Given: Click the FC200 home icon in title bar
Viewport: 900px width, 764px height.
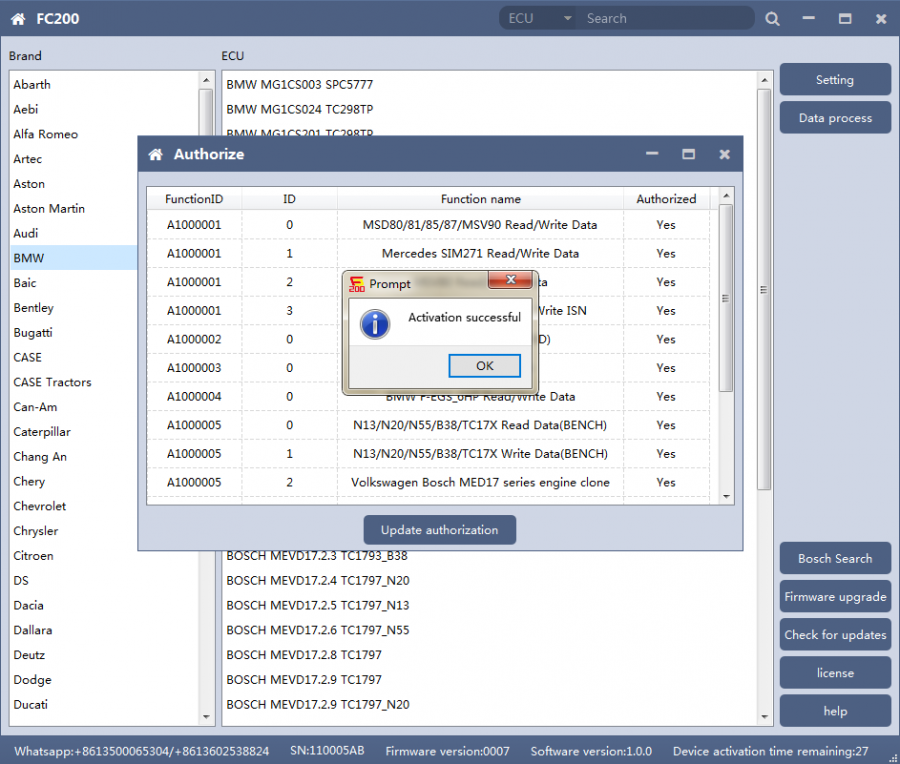Looking at the screenshot, I should pyautogui.click(x=19, y=19).
